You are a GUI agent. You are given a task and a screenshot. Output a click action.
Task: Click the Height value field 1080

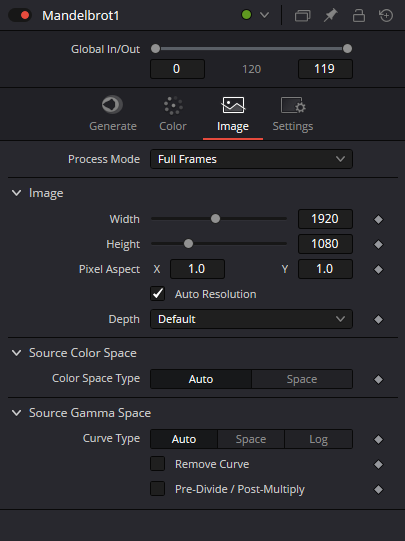(x=325, y=244)
